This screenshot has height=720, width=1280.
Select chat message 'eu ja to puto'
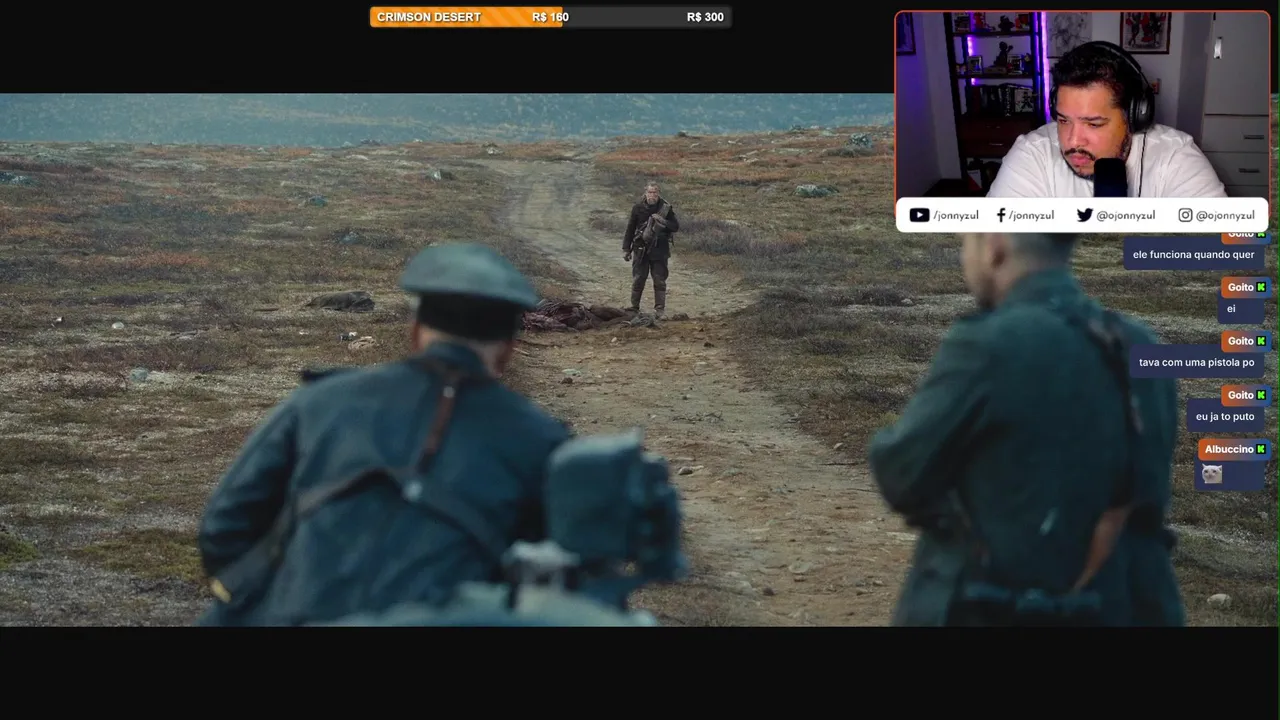pos(1225,417)
